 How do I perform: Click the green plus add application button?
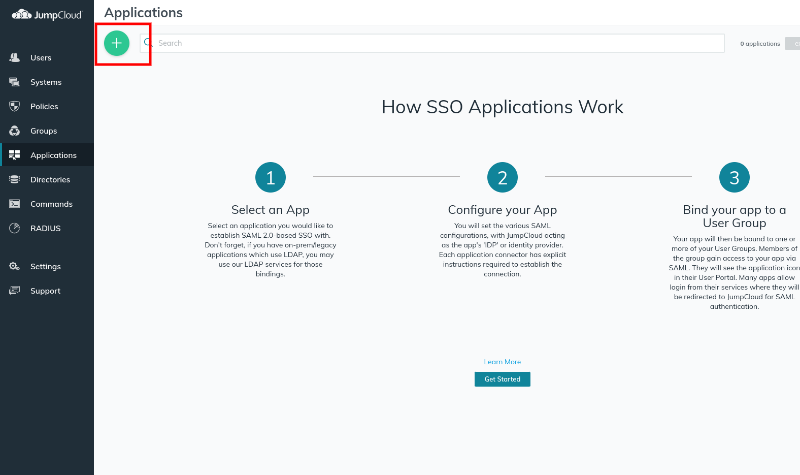(117, 43)
